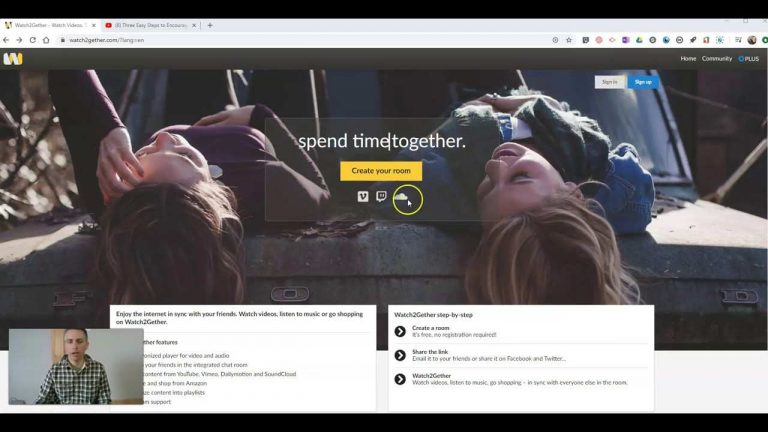Switch to the YouTube Three Easy Steps tab
The height and width of the screenshot is (432, 768).
pos(149,25)
